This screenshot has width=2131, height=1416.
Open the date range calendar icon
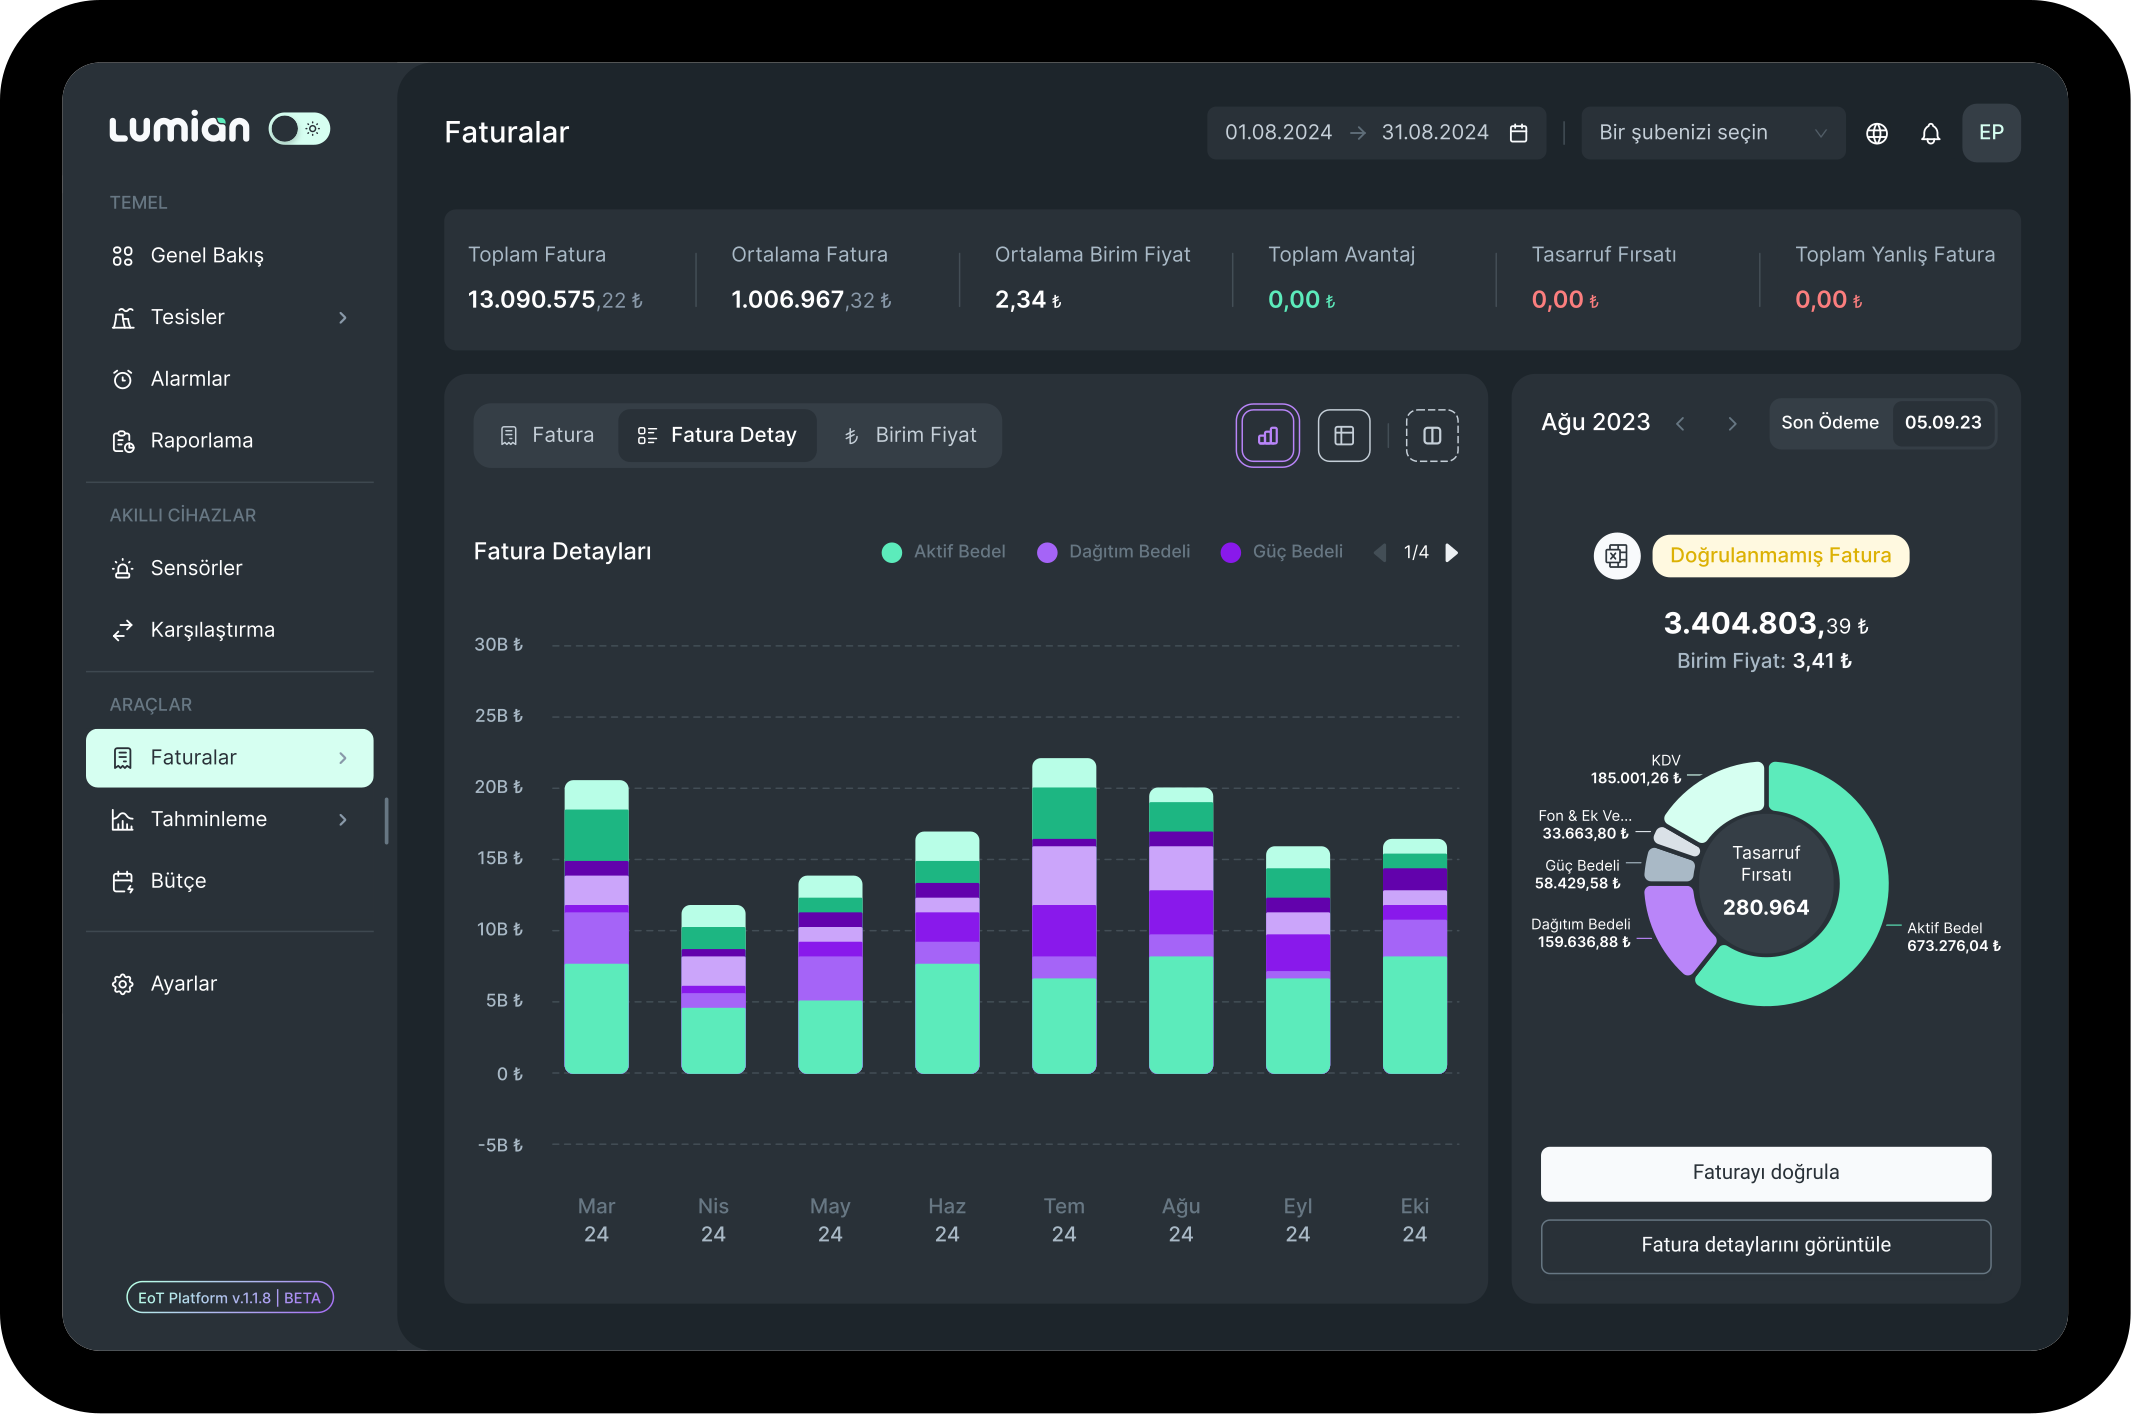(1518, 133)
